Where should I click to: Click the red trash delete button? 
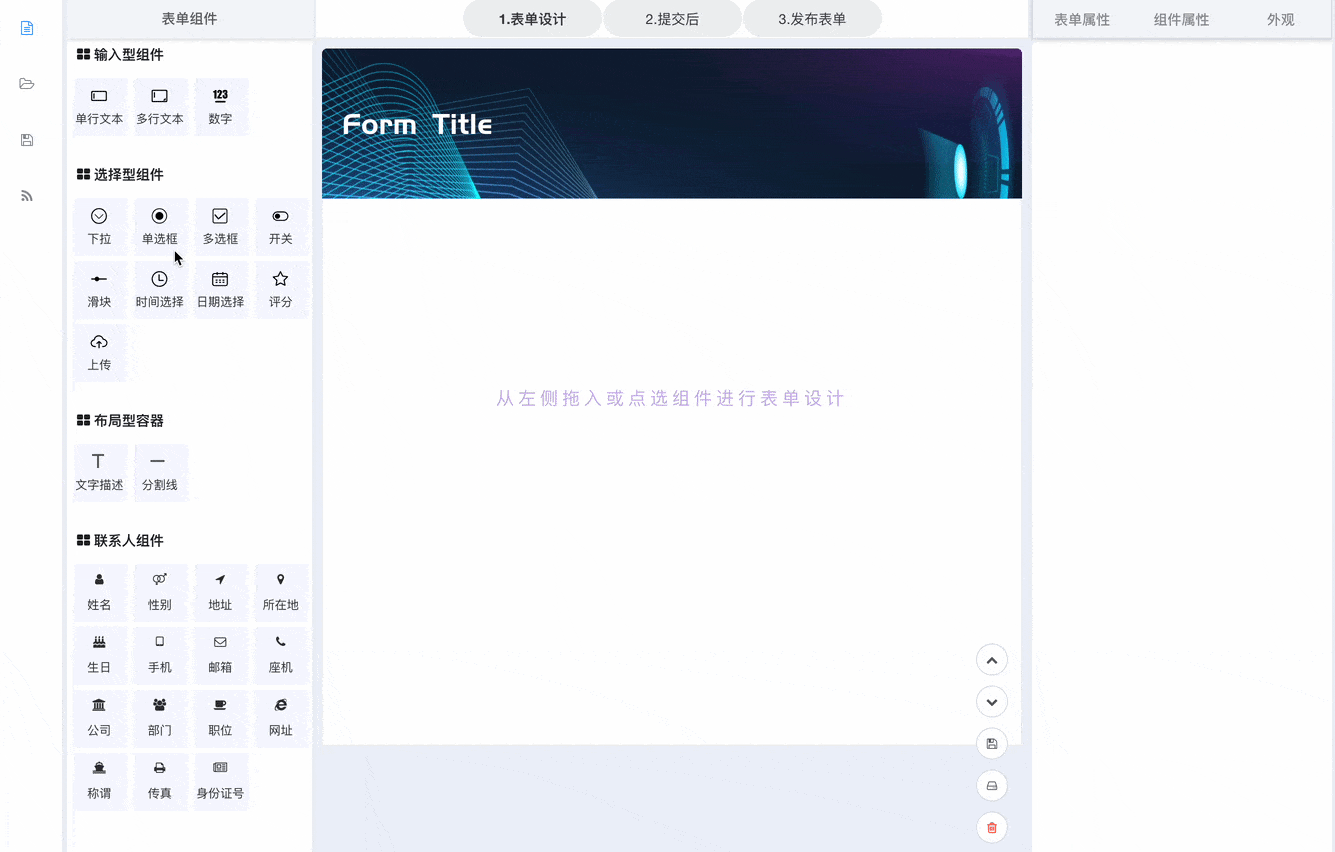(x=991, y=827)
